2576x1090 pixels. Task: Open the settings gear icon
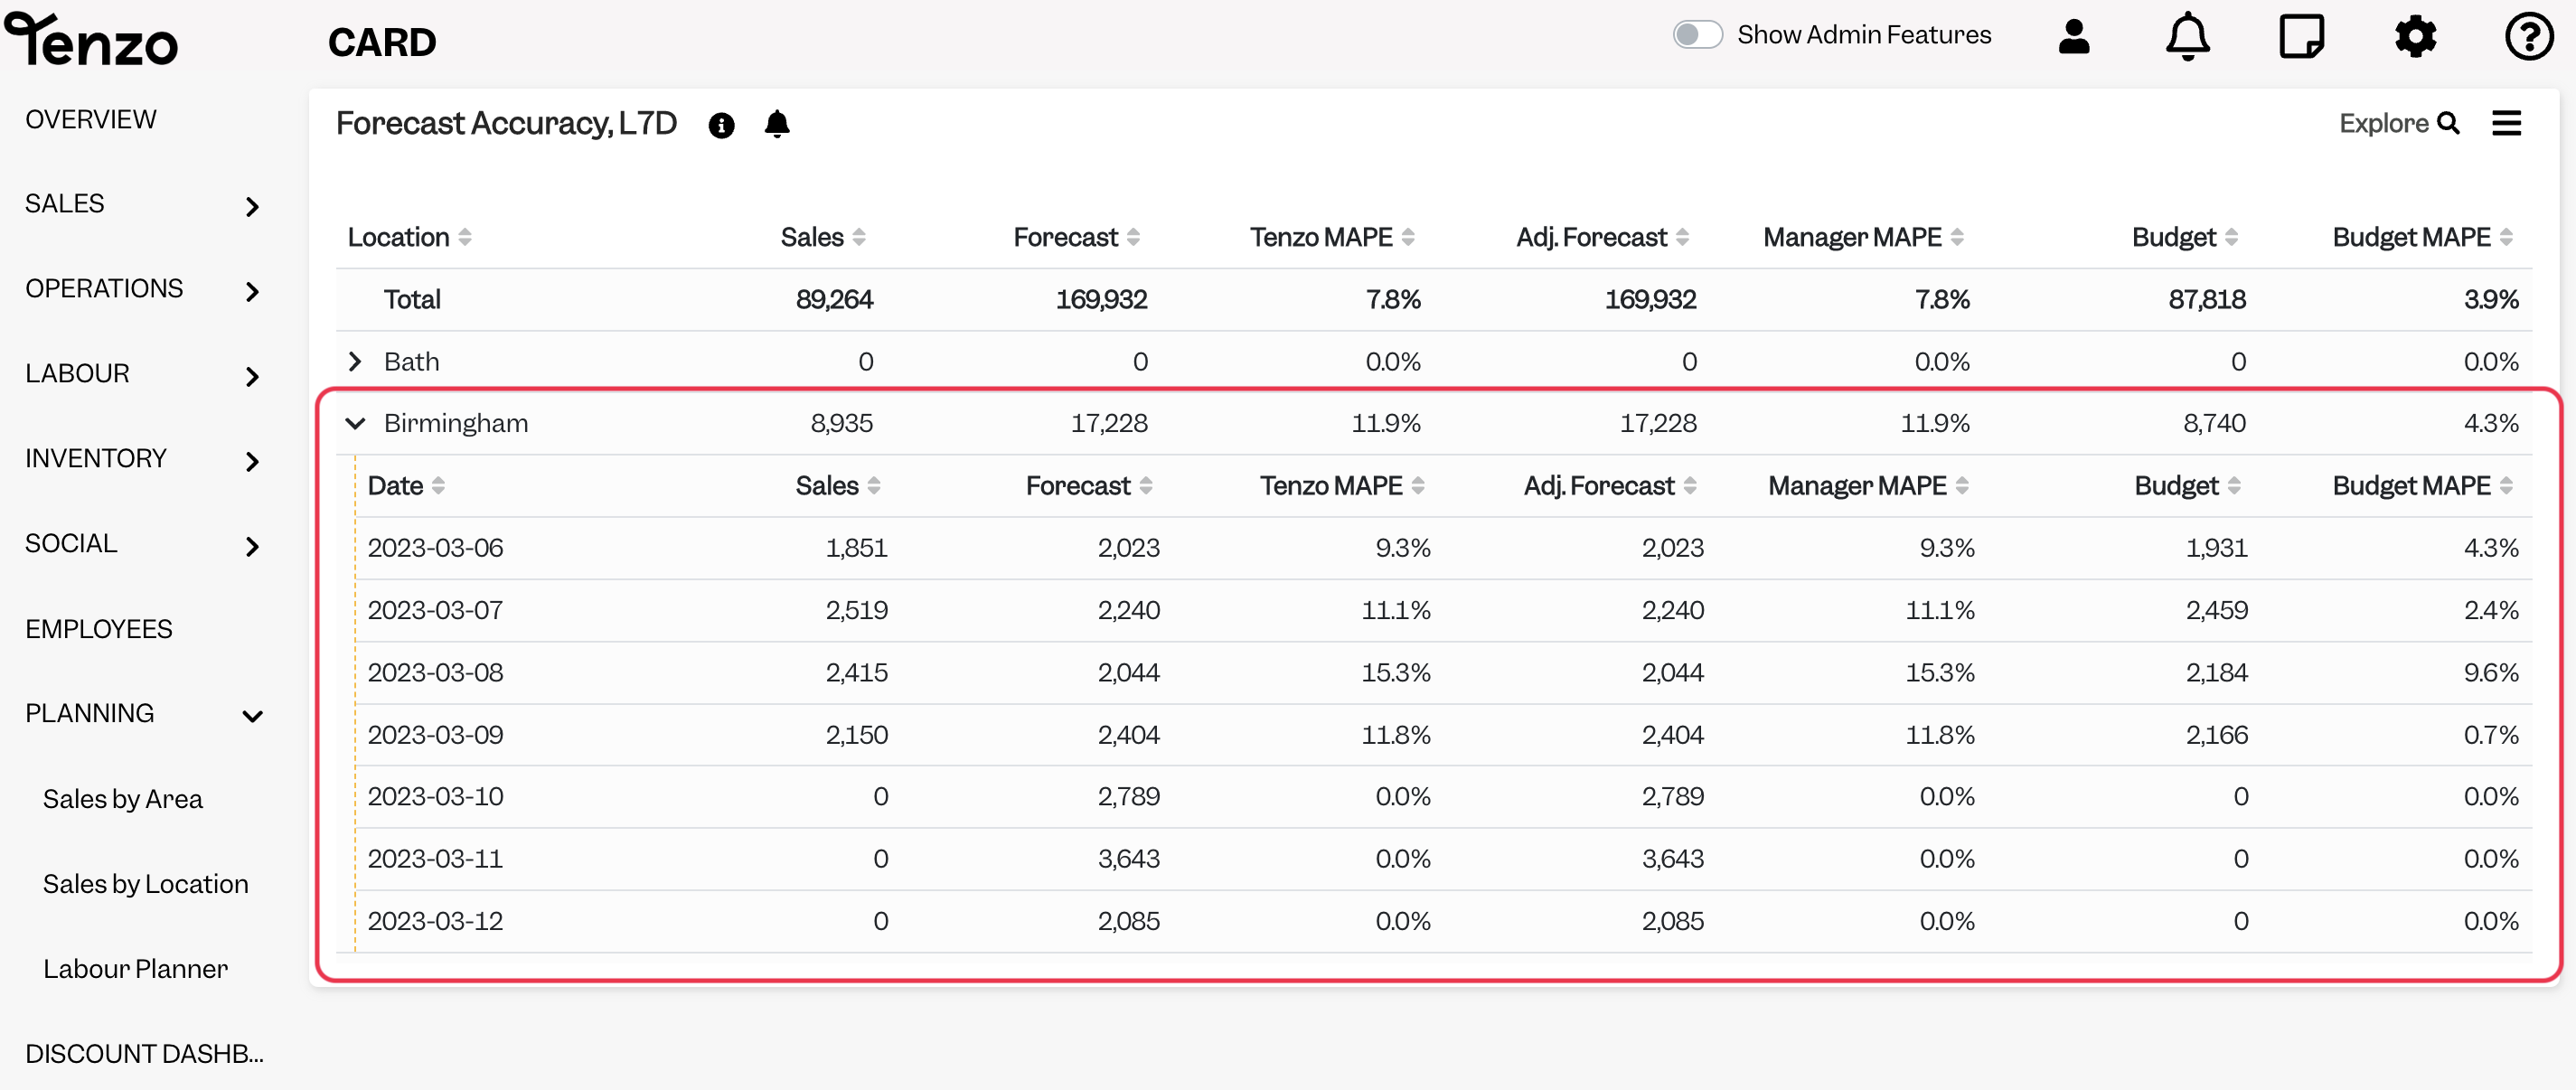pos(2415,36)
